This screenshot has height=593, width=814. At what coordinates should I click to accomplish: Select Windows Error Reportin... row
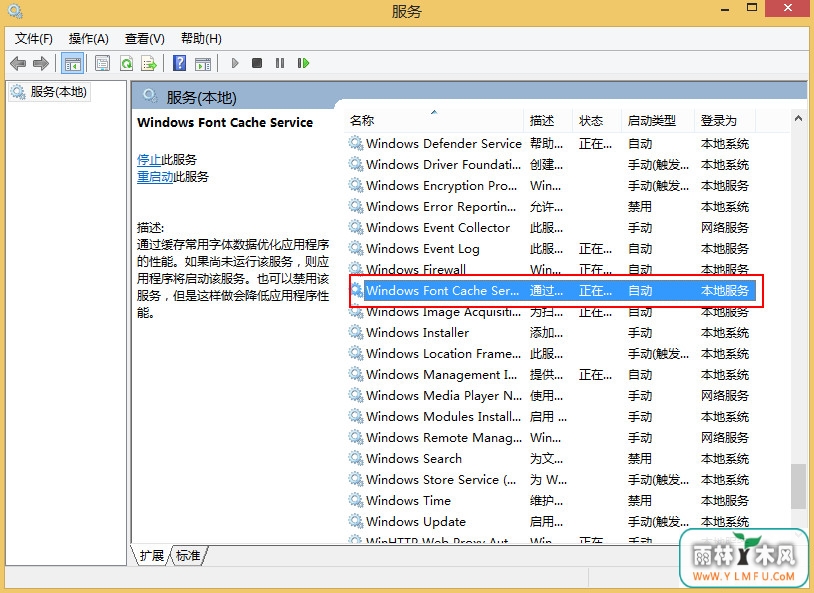pos(551,207)
